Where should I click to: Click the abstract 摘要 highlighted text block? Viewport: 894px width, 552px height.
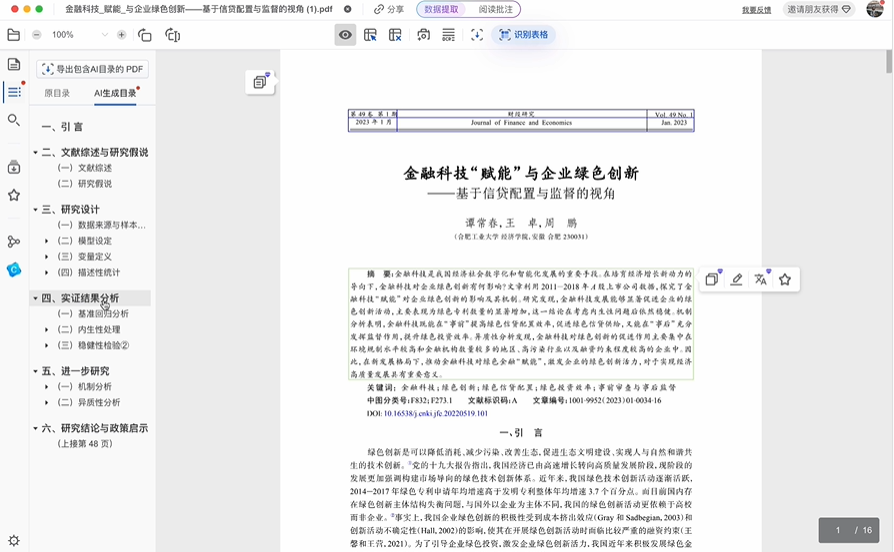[x=521, y=324]
